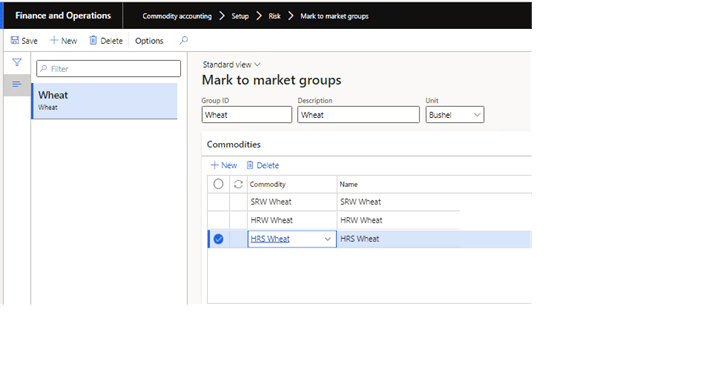This screenshot has width=715, height=378.
Task: Click the HRW Wheat name cell
Action: [x=399, y=220]
